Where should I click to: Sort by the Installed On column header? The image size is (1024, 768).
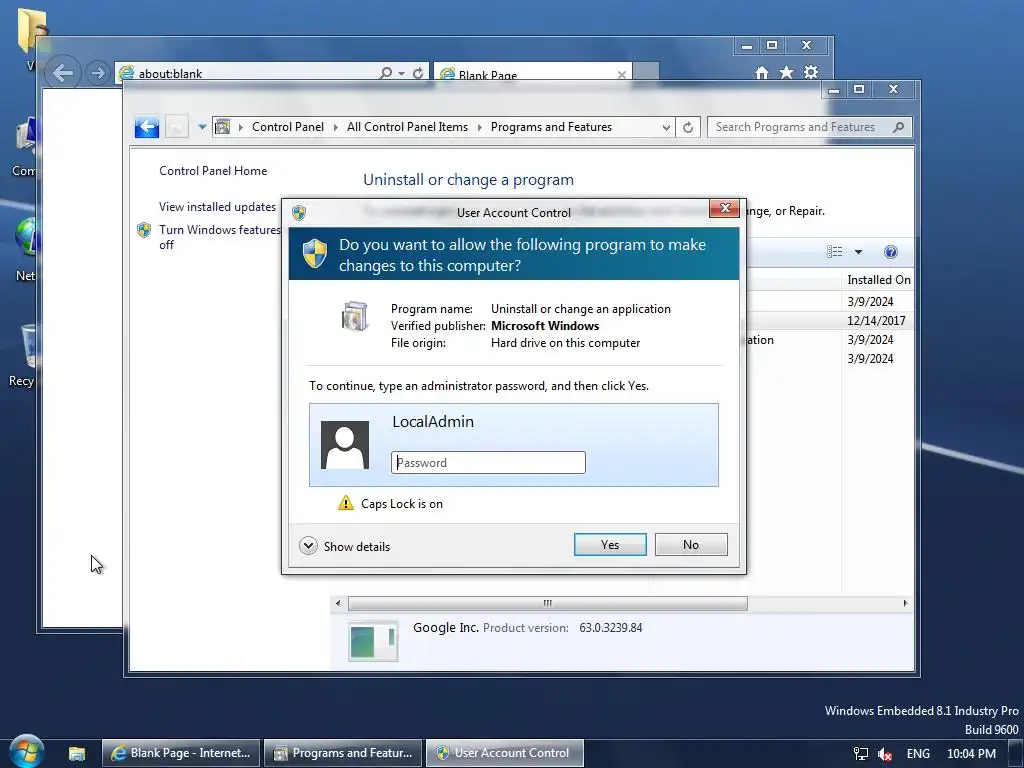click(878, 280)
